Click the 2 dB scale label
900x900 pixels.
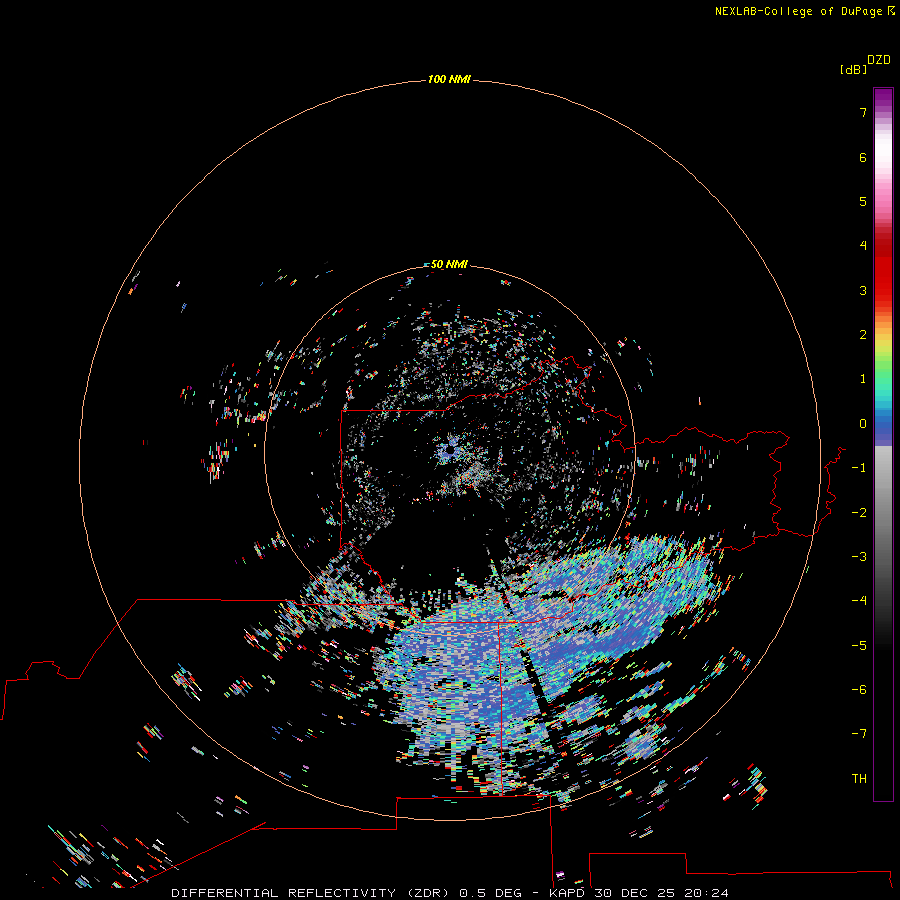[863, 335]
